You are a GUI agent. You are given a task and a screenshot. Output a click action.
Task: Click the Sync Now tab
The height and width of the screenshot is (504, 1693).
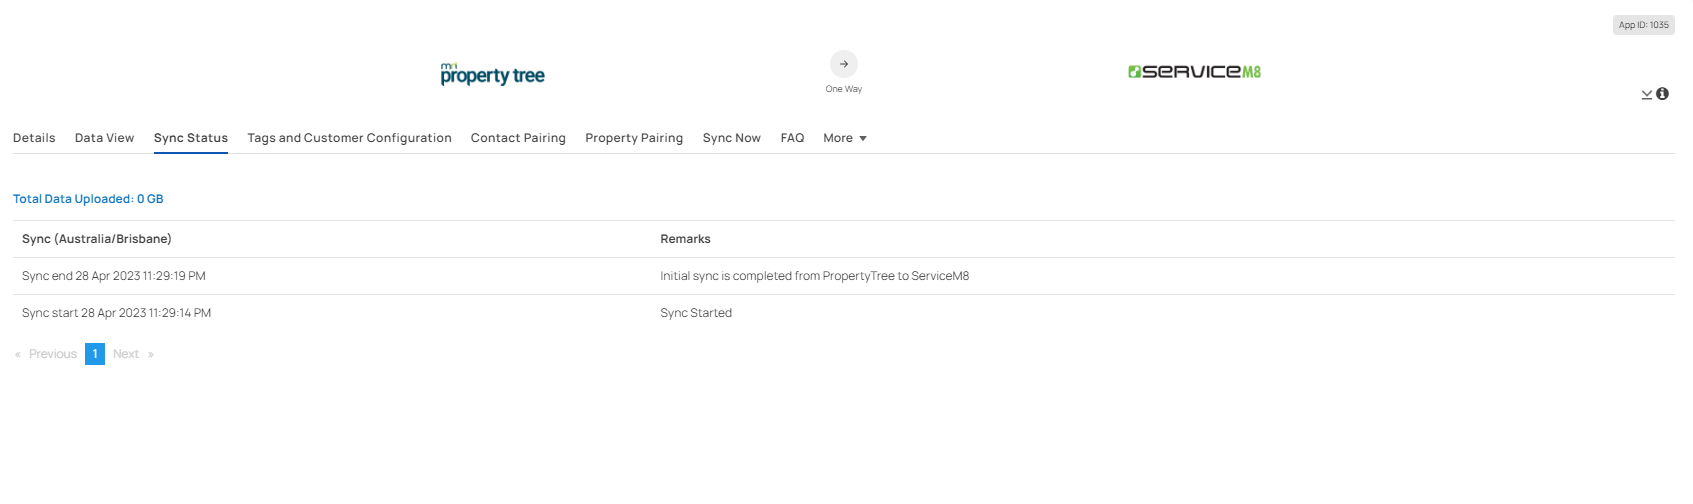(x=732, y=138)
